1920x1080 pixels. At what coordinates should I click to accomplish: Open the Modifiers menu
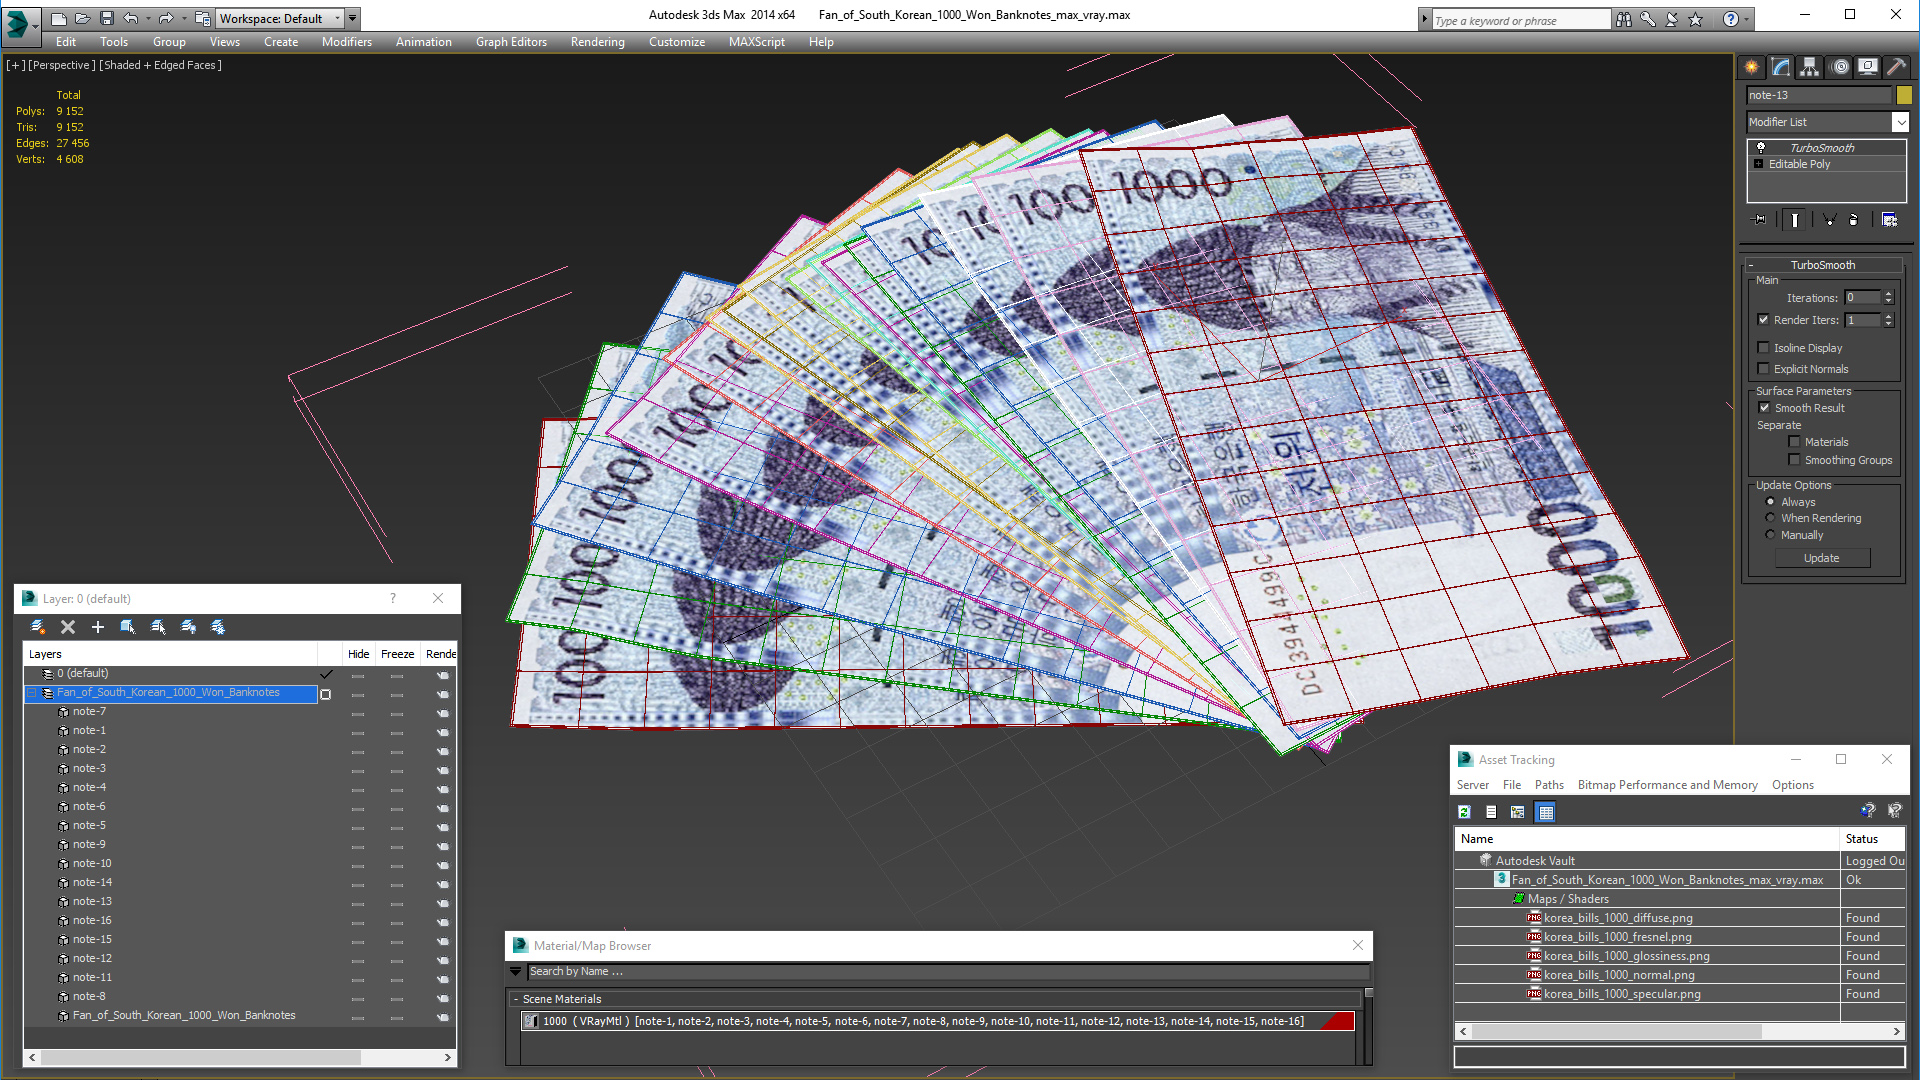[346, 42]
